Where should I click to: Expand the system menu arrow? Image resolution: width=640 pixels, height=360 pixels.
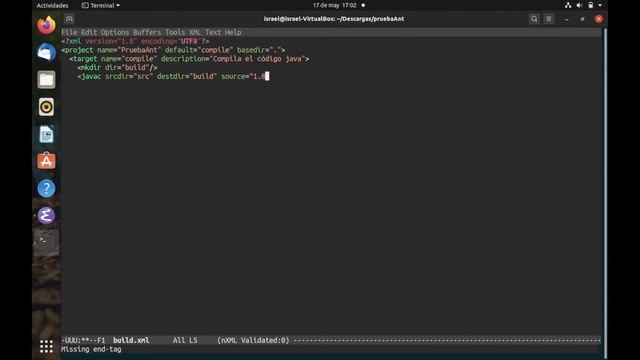coord(600,5)
